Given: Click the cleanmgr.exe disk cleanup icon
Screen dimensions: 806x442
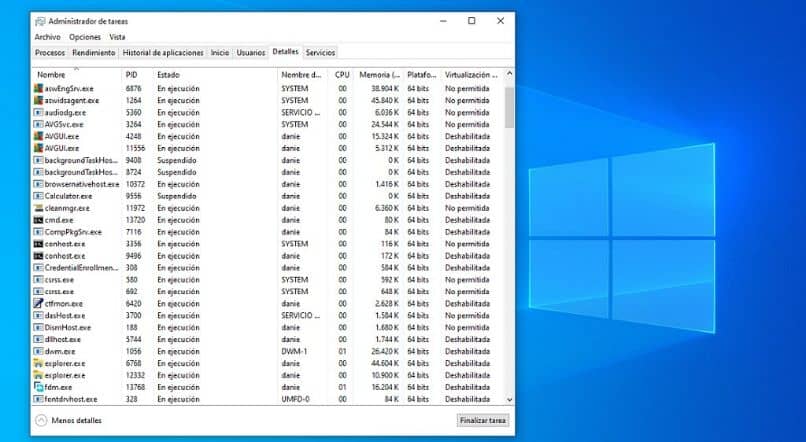Looking at the screenshot, I should point(38,208).
